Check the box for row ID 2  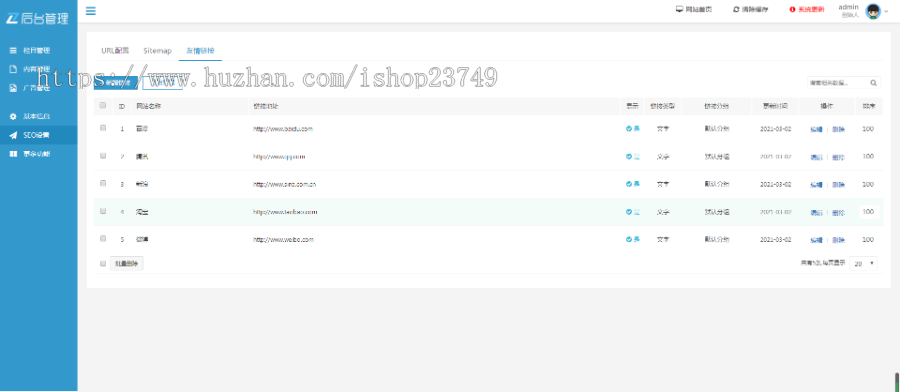click(103, 156)
